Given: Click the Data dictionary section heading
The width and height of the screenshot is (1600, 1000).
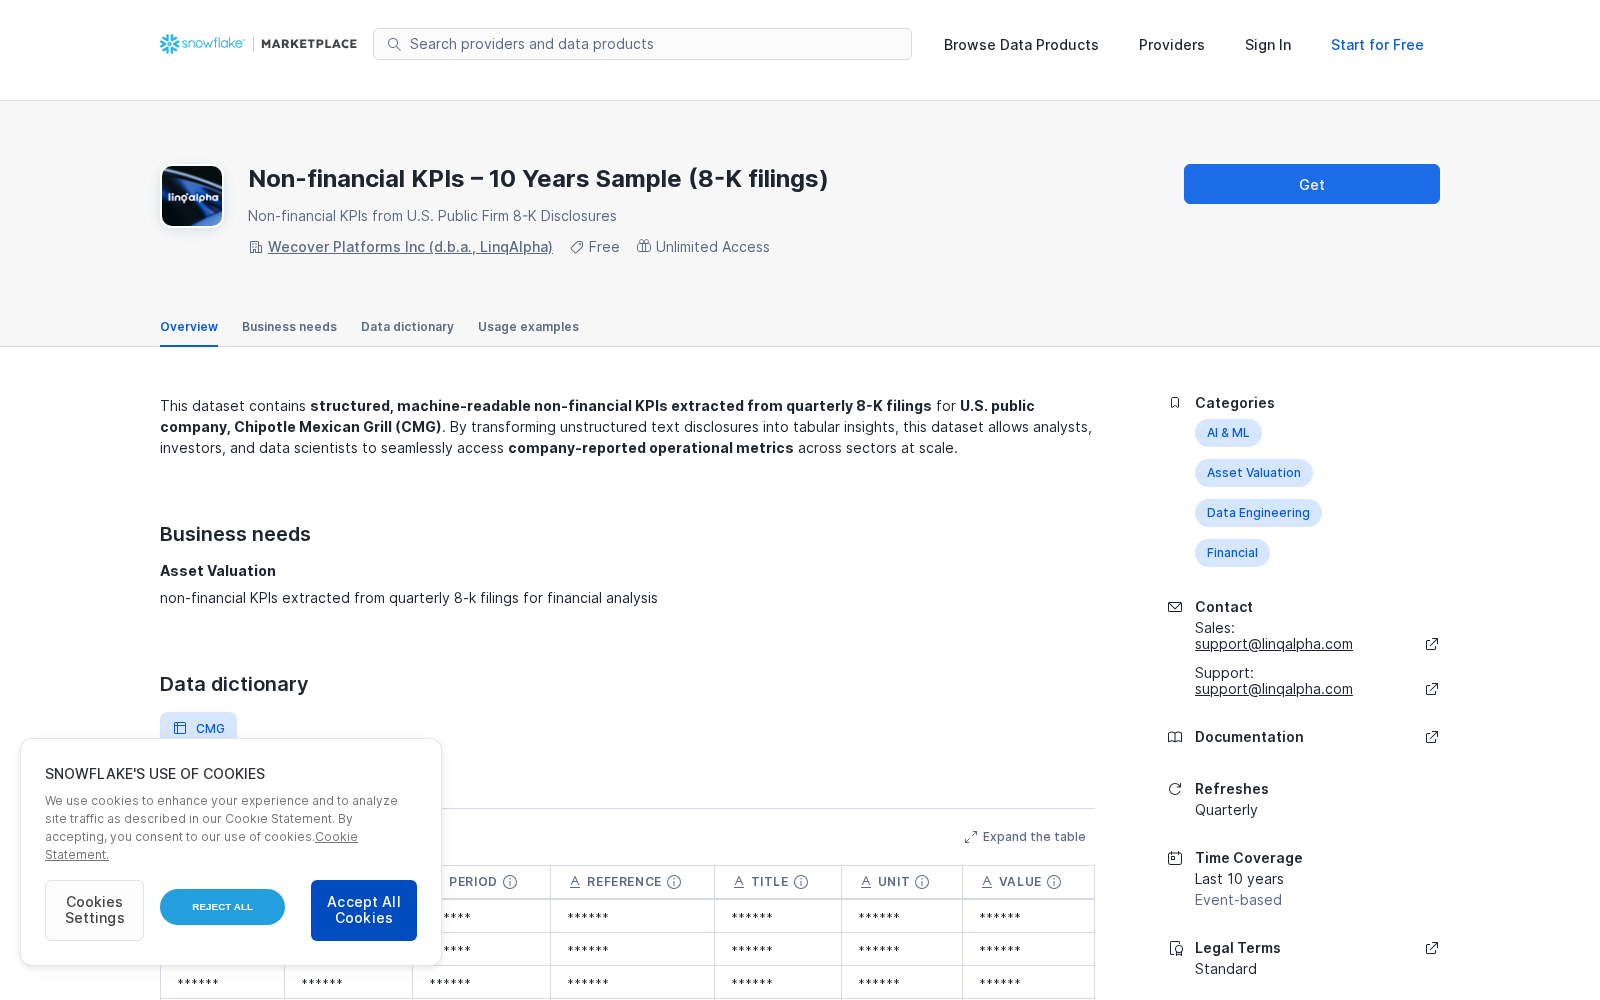Looking at the screenshot, I should (234, 684).
